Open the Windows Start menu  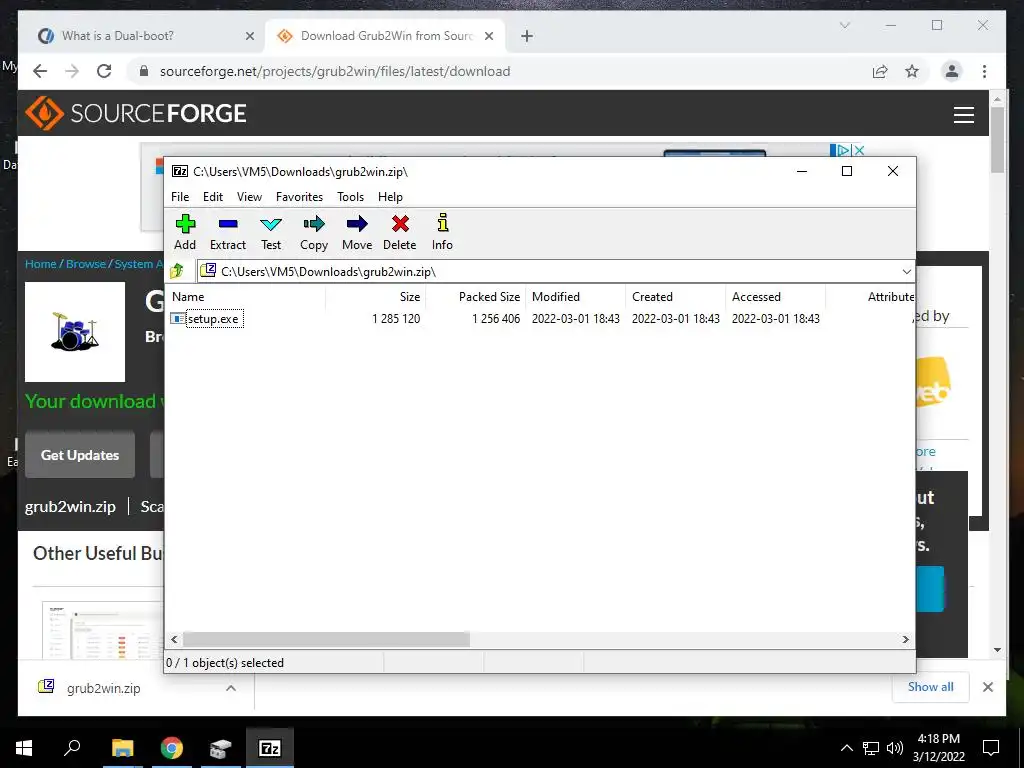tap(24, 748)
